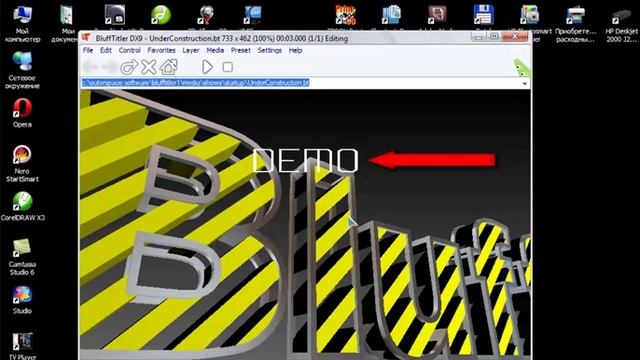Image resolution: width=640 pixels, height=360 pixels.
Task: Select the floppy disk desktop shortcut
Action: coord(484,15)
